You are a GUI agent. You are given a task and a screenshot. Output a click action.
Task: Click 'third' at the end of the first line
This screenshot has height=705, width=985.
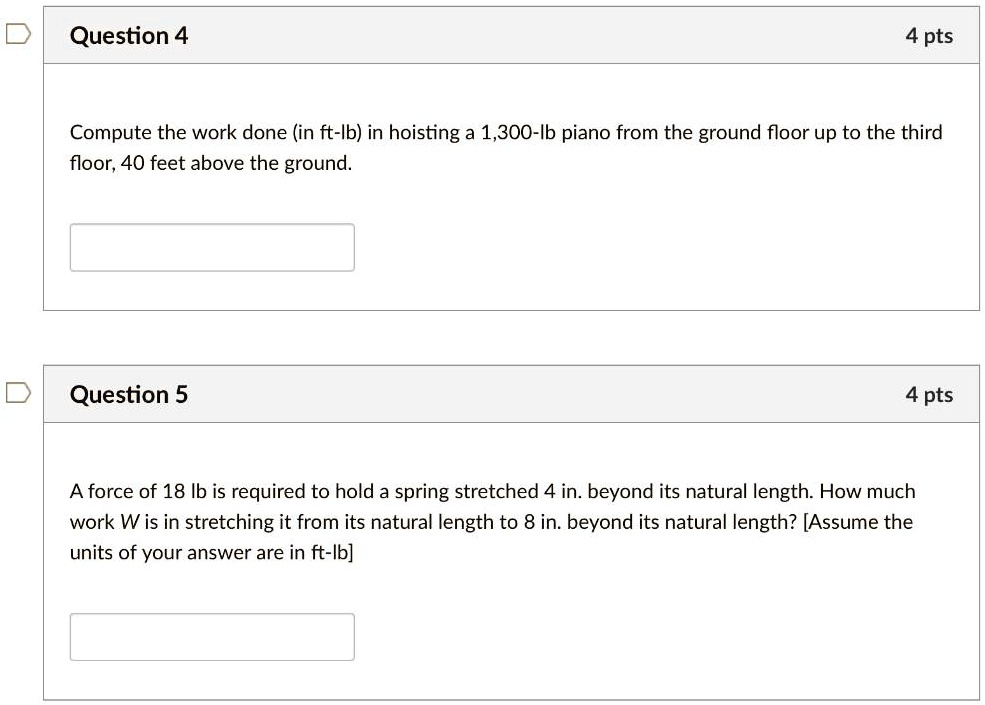(x=922, y=133)
